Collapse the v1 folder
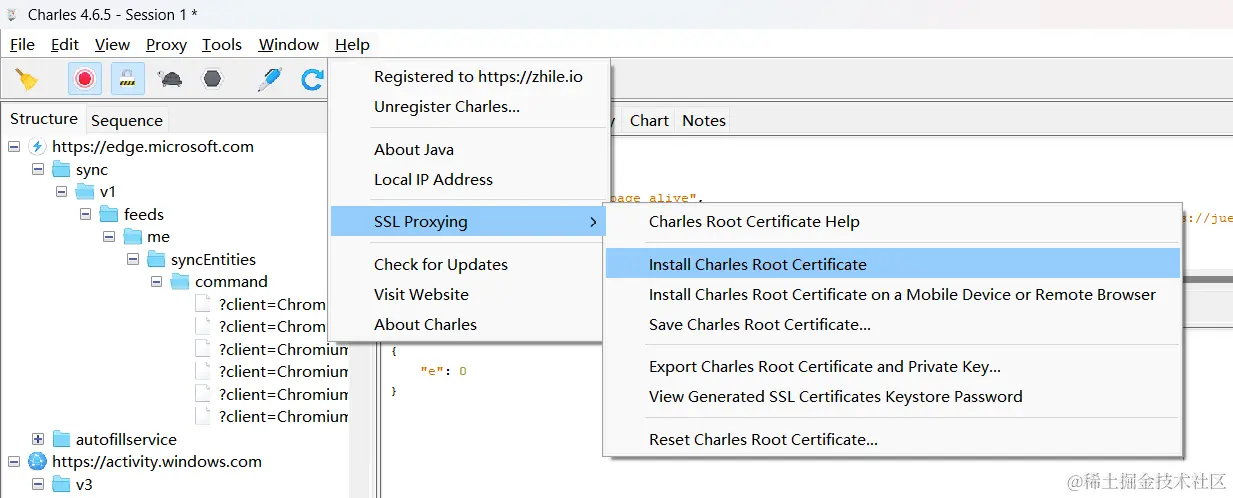This screenshot has width=1233, height=498. point(62,192)
